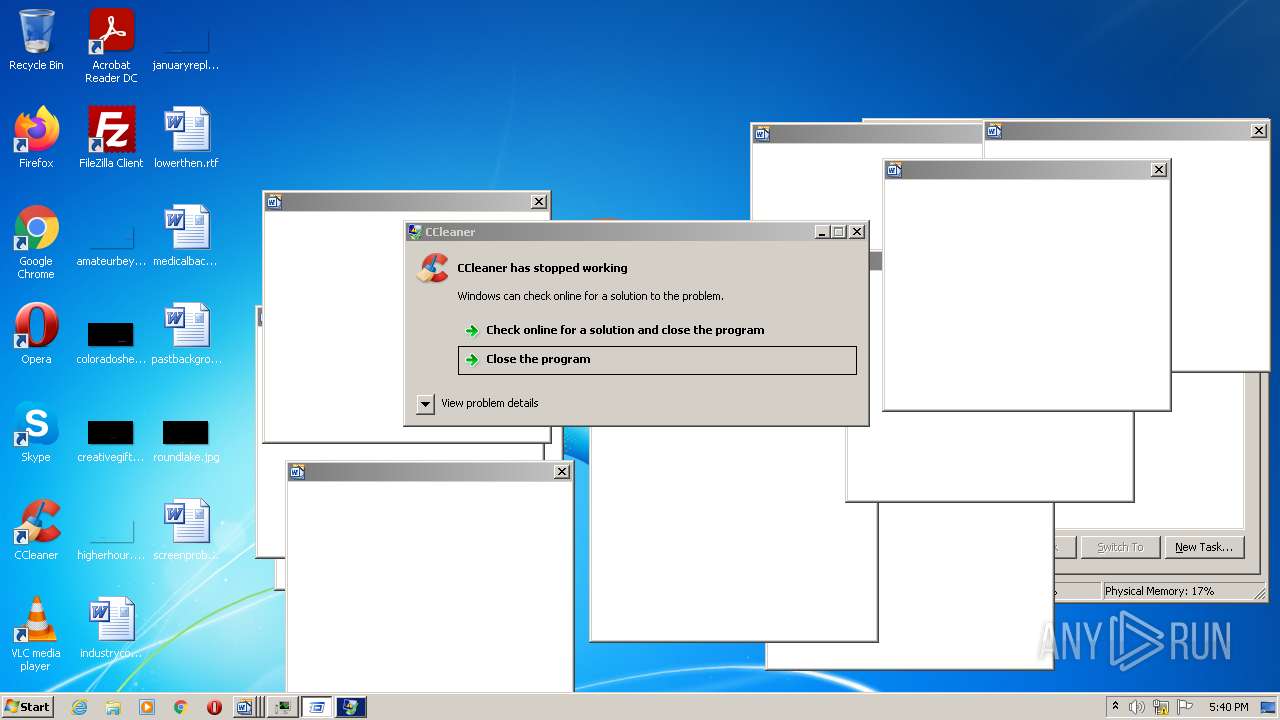Open Chrome from the taskbar

click(x=181, y=707)
